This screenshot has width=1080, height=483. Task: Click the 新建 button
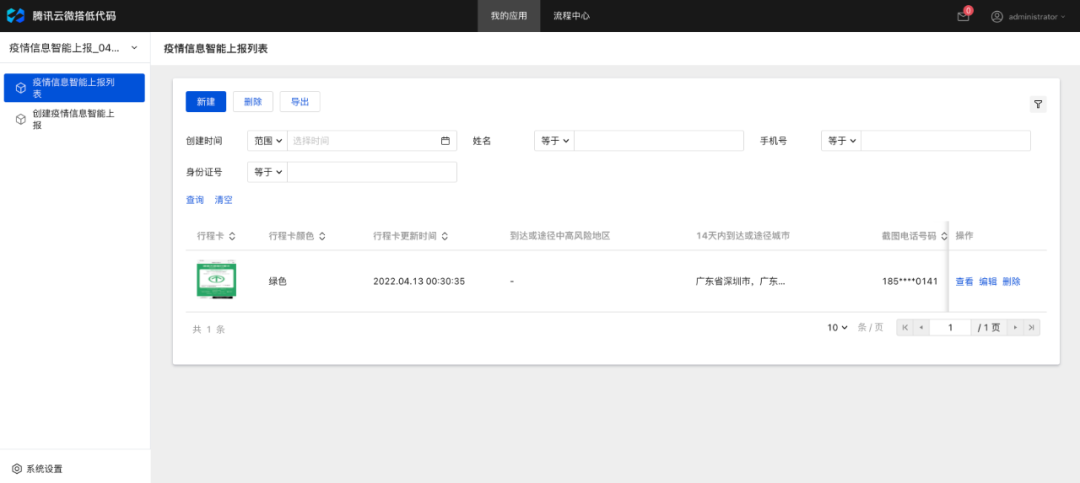click(206, 101)
